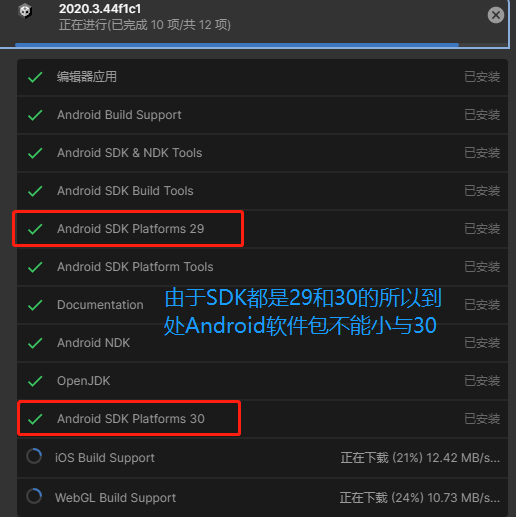Screen dimensions: 516x517
Task: Click the checkmark next to 编辑器应用
Action: (x=35, y=77)
